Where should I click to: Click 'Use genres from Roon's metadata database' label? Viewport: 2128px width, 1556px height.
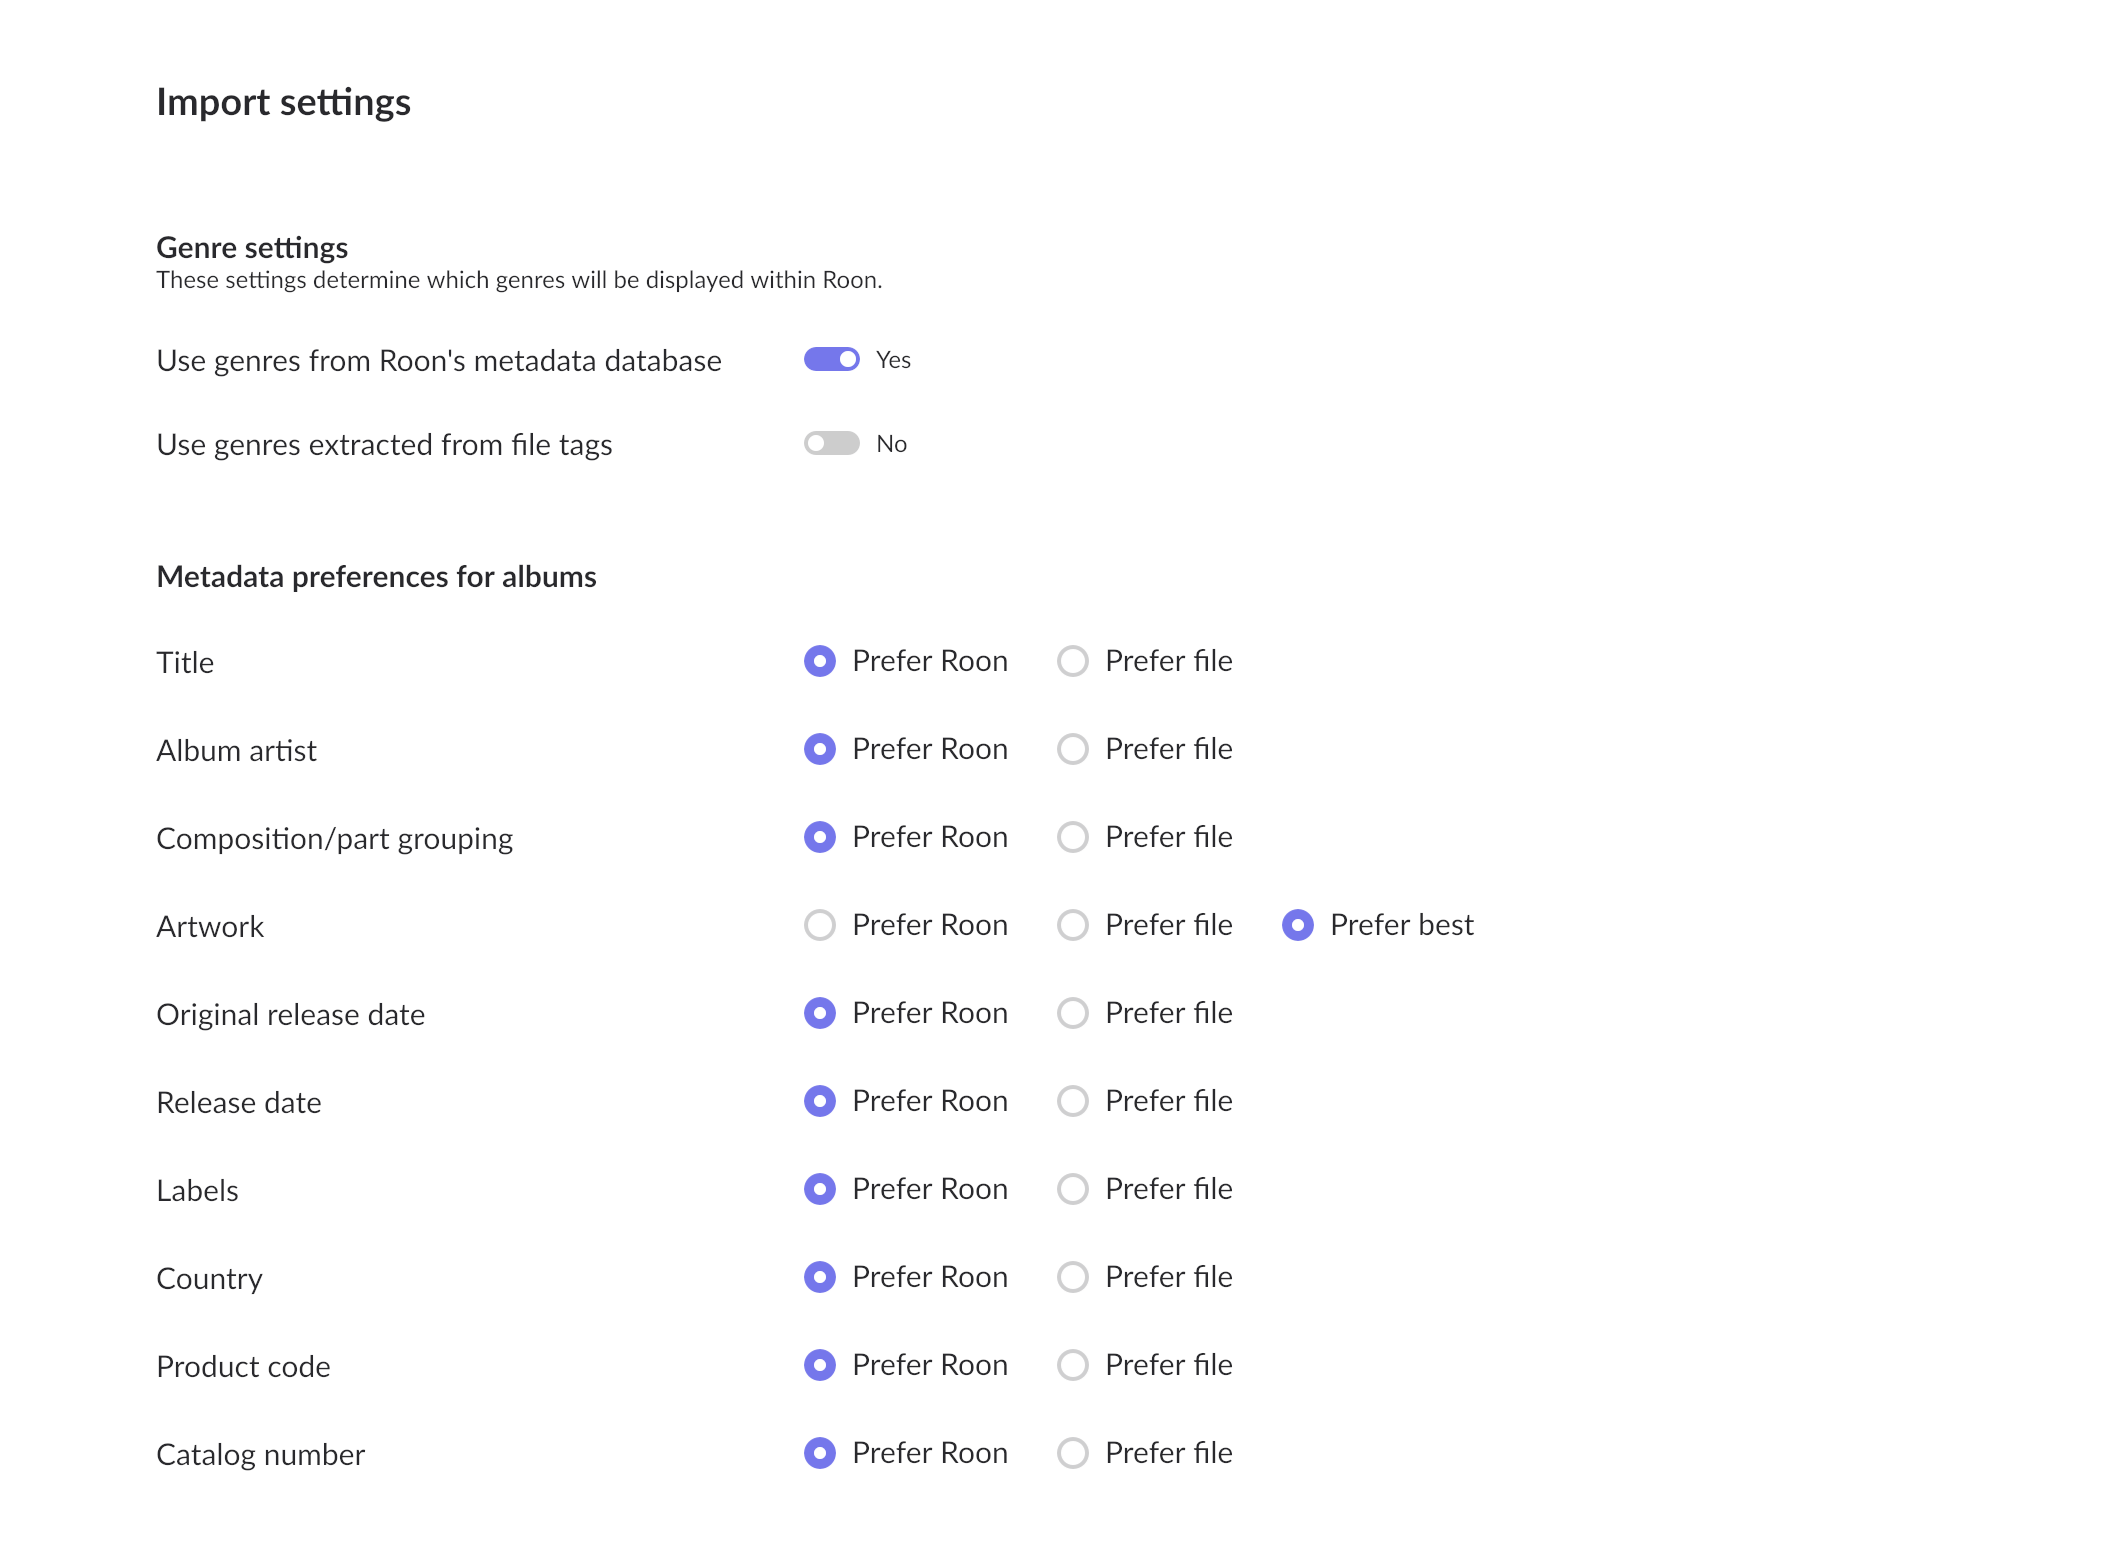point(439,361)
